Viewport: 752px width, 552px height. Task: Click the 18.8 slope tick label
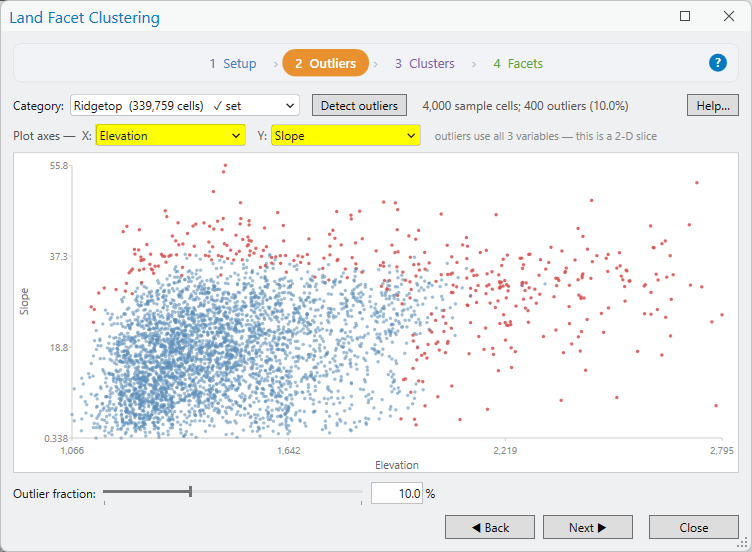click(x=59, y=348)
